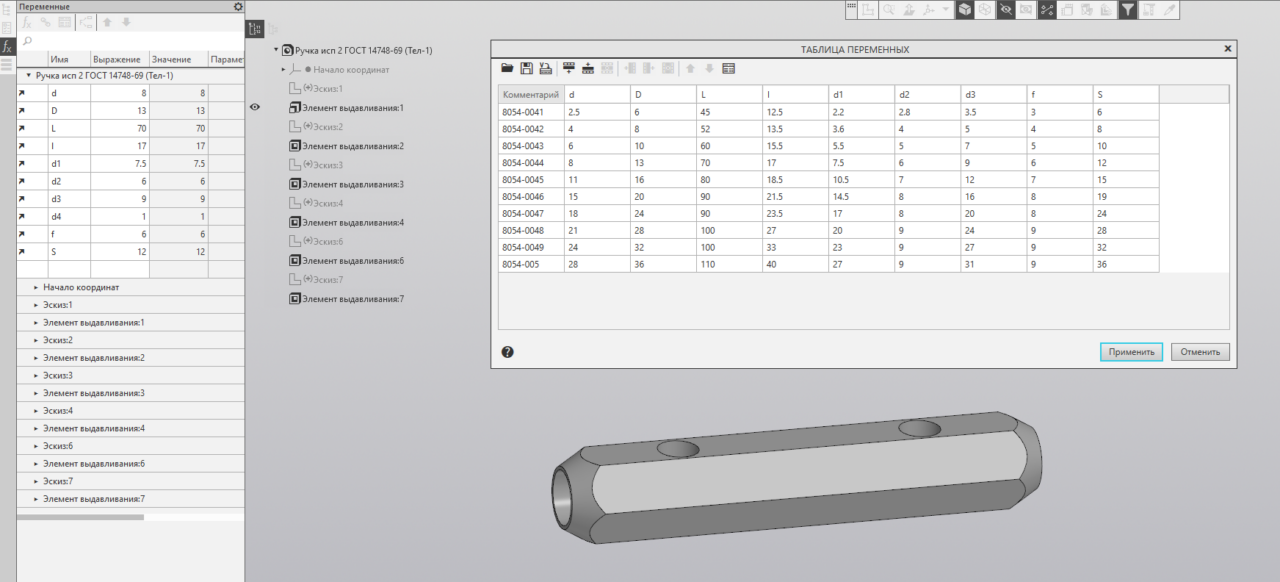Switch to wireframe cube display icon
Viewport: 1280px width, 582px height.
pyautogui.click(x=985, y=9)
